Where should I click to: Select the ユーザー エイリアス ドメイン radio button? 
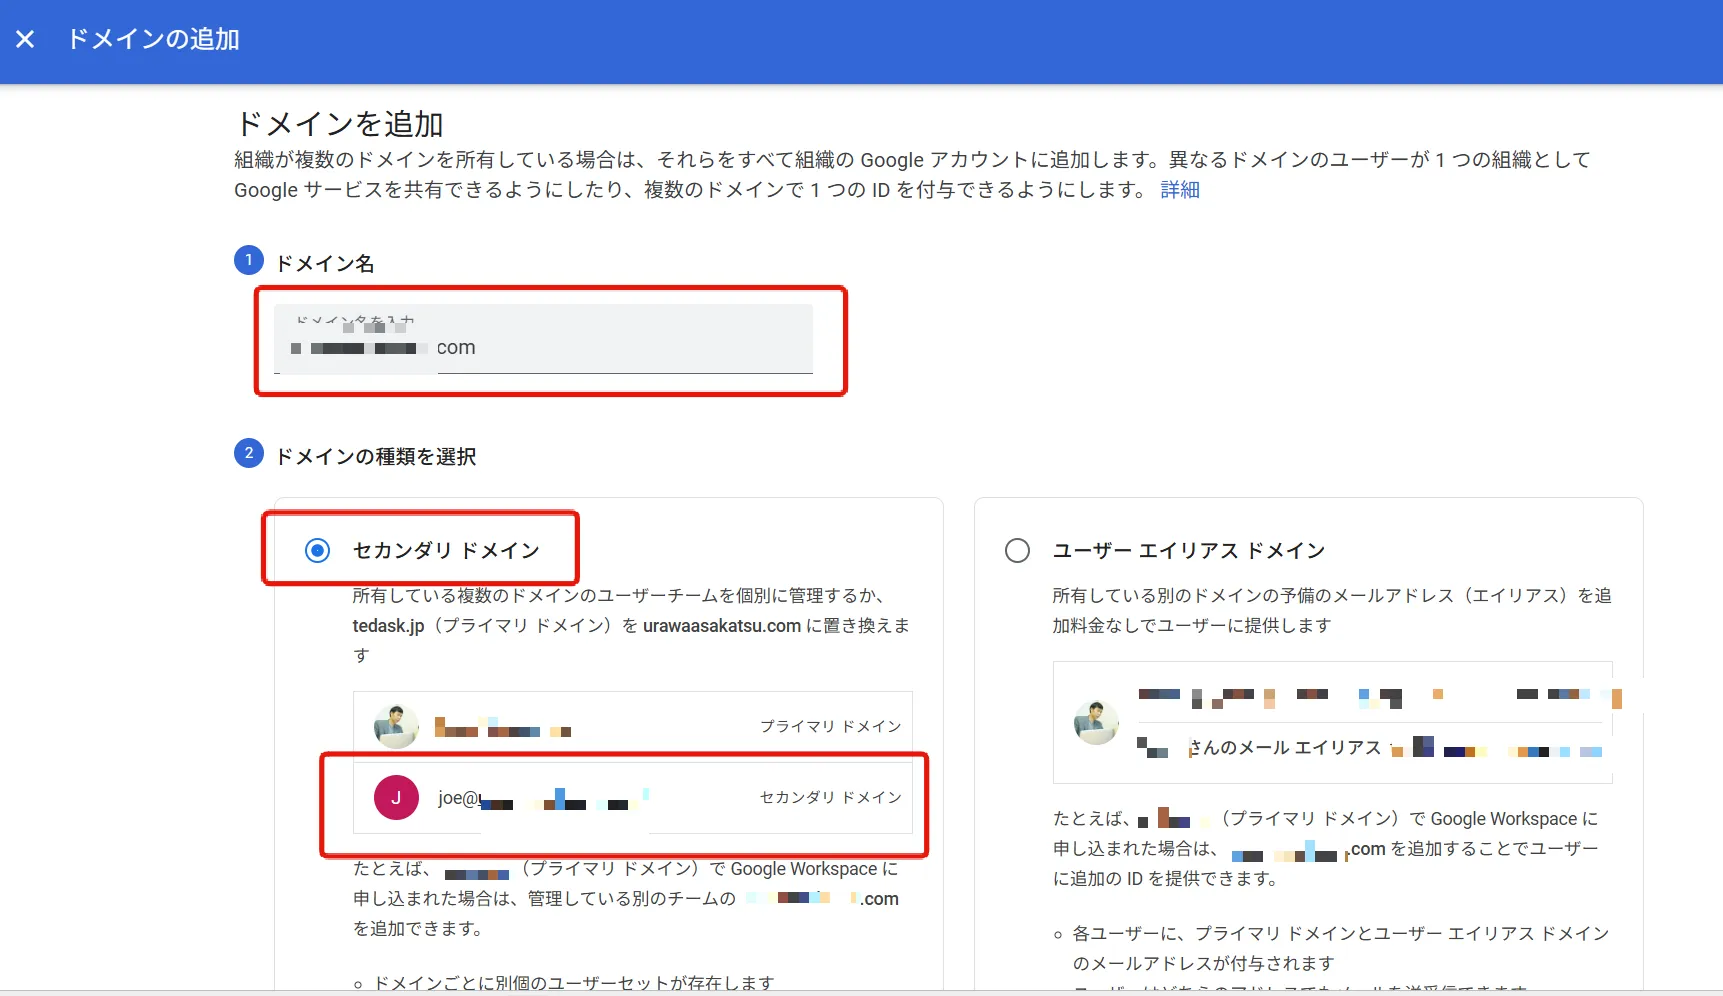click(x=1017, y=550)
